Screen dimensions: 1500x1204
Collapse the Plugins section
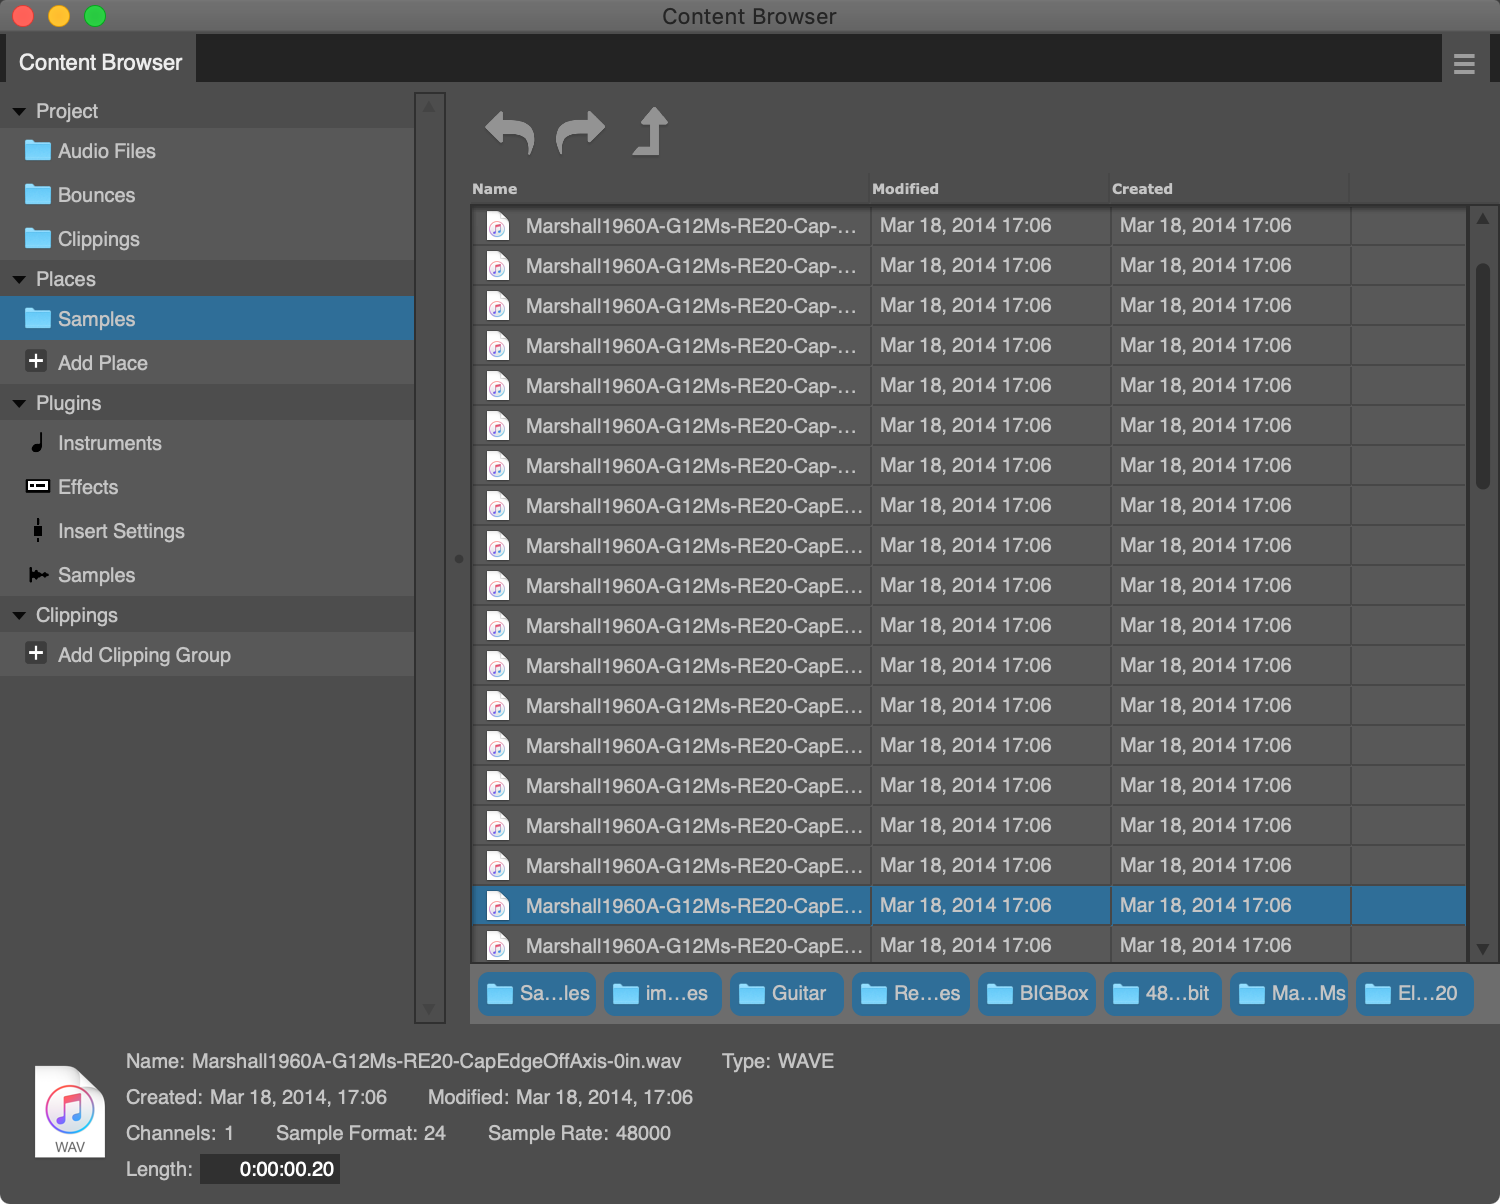pyautogui.click(x=20, y=403)
